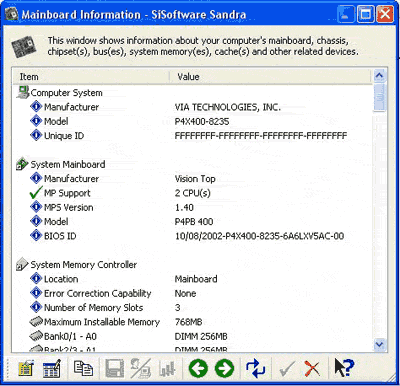Click the blue Refresh arrows icon

[x=255, y=368]
